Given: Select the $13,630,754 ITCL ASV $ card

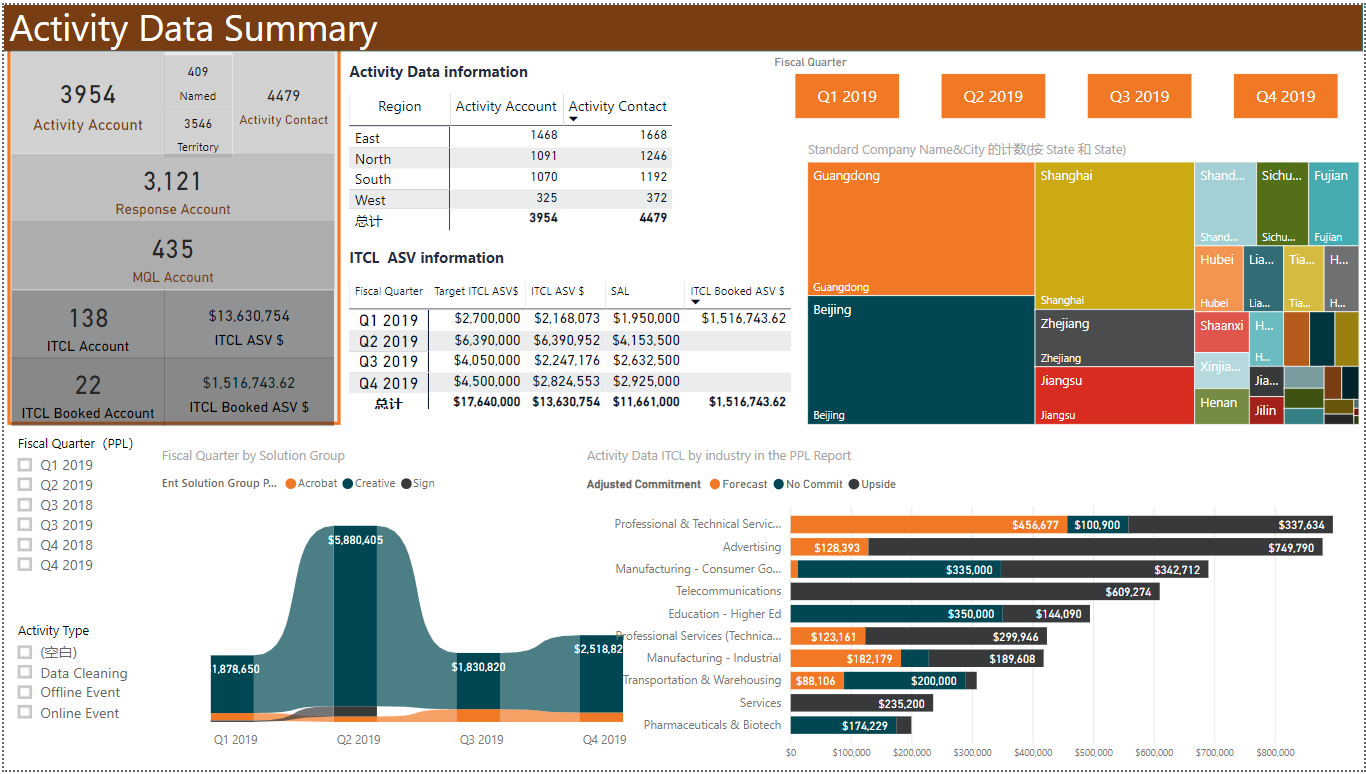Looking at the screenshot, I should [250, 324].
